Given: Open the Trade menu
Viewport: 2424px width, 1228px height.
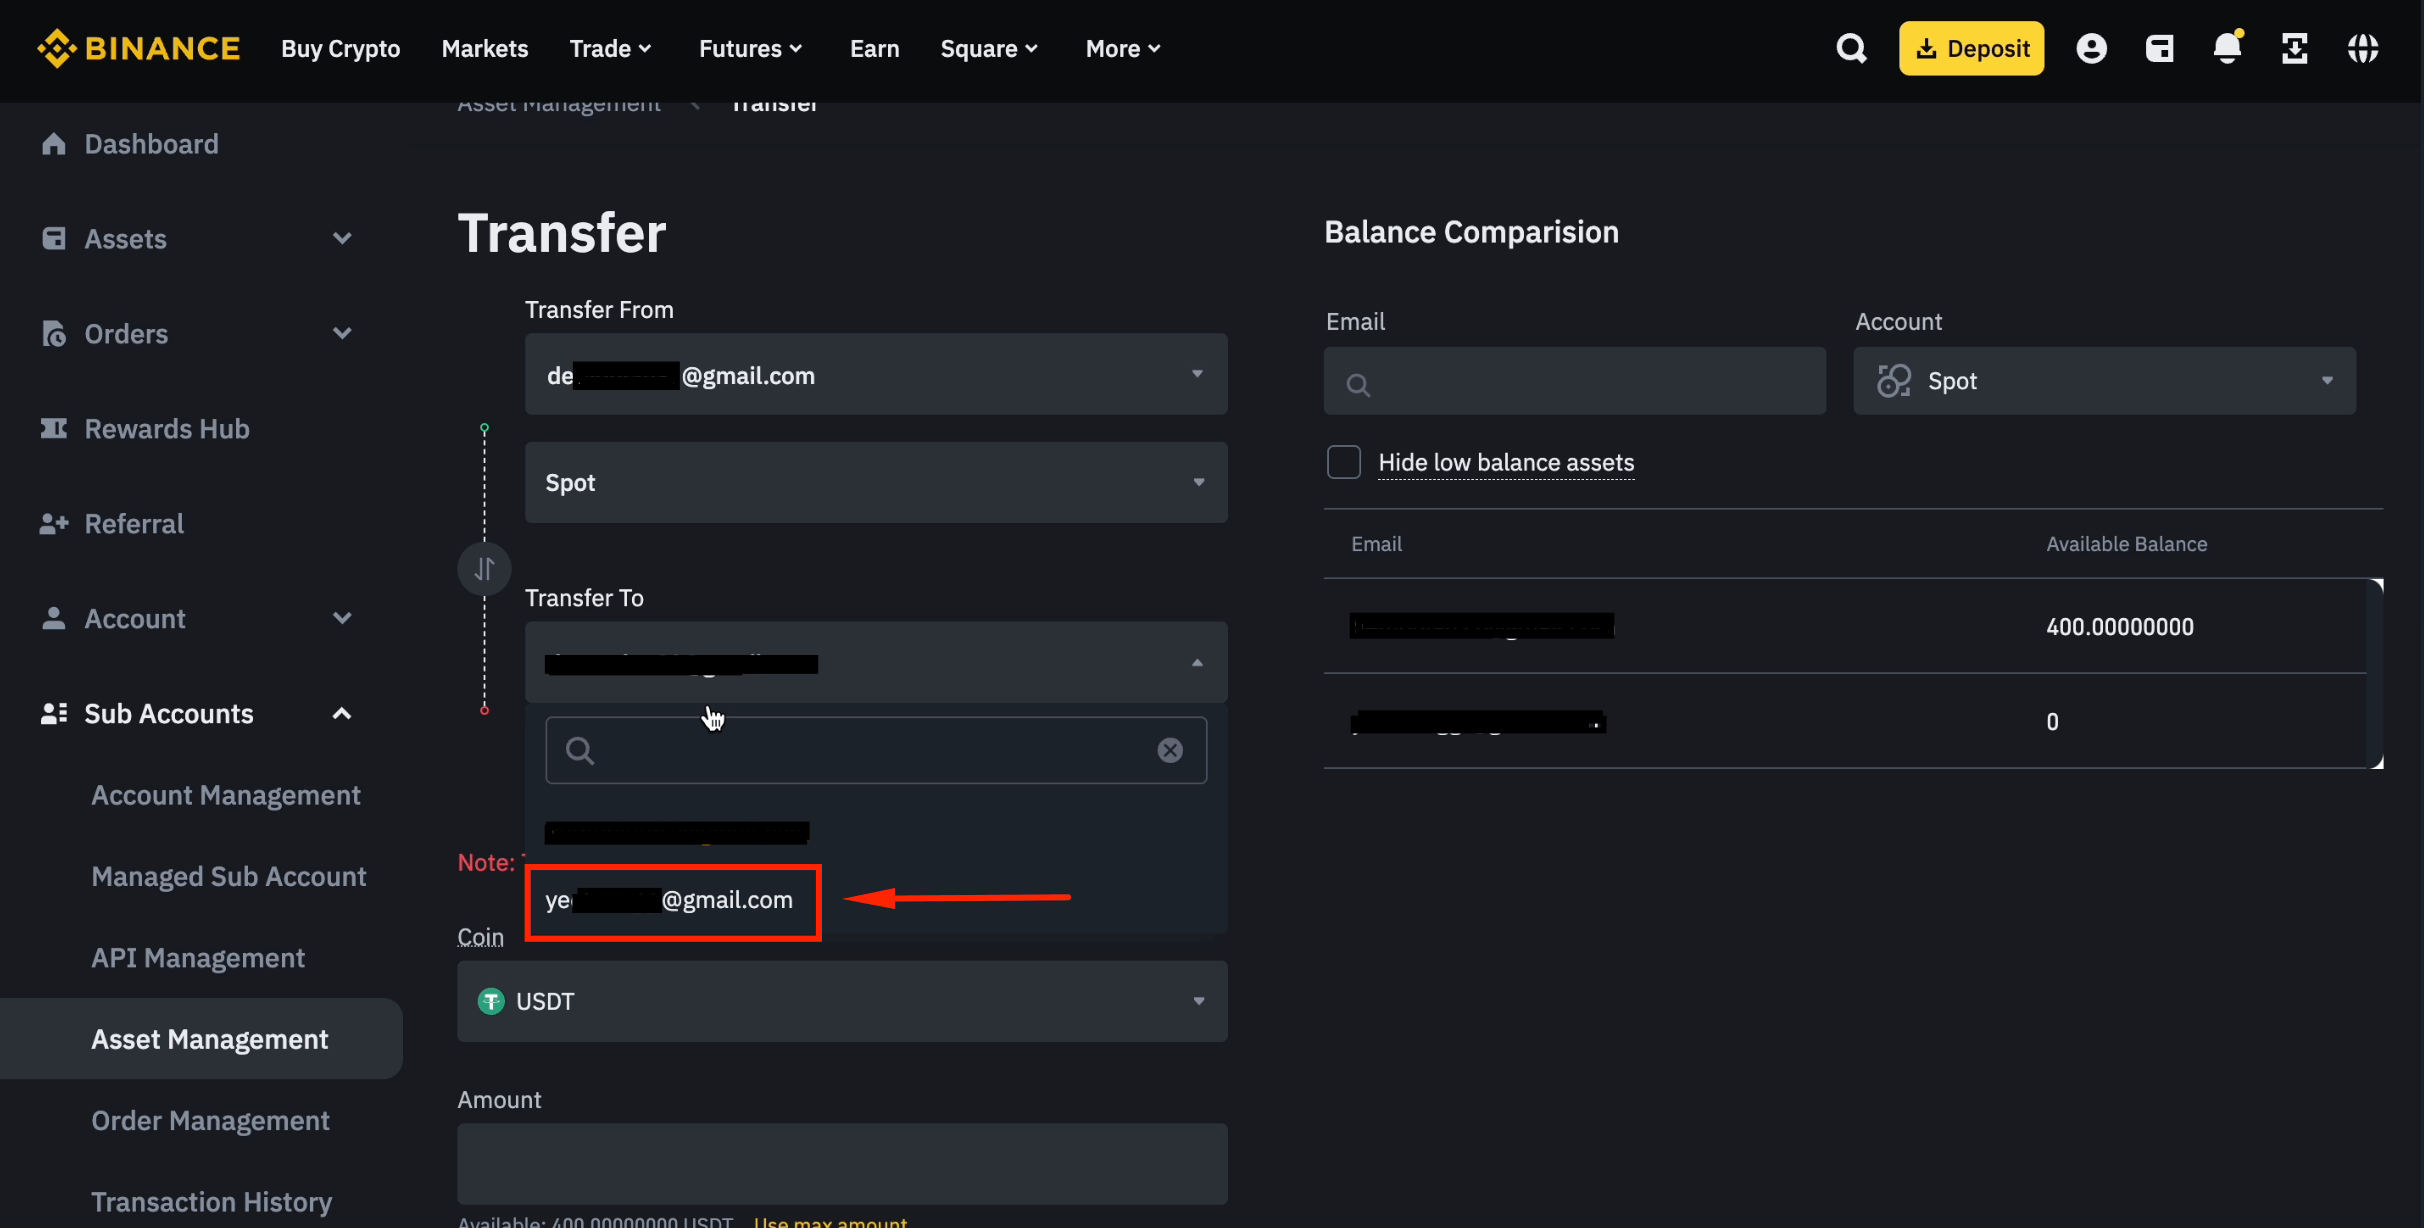Looking at the screenshot, I should pyautogui.click(x=610, y=48).
